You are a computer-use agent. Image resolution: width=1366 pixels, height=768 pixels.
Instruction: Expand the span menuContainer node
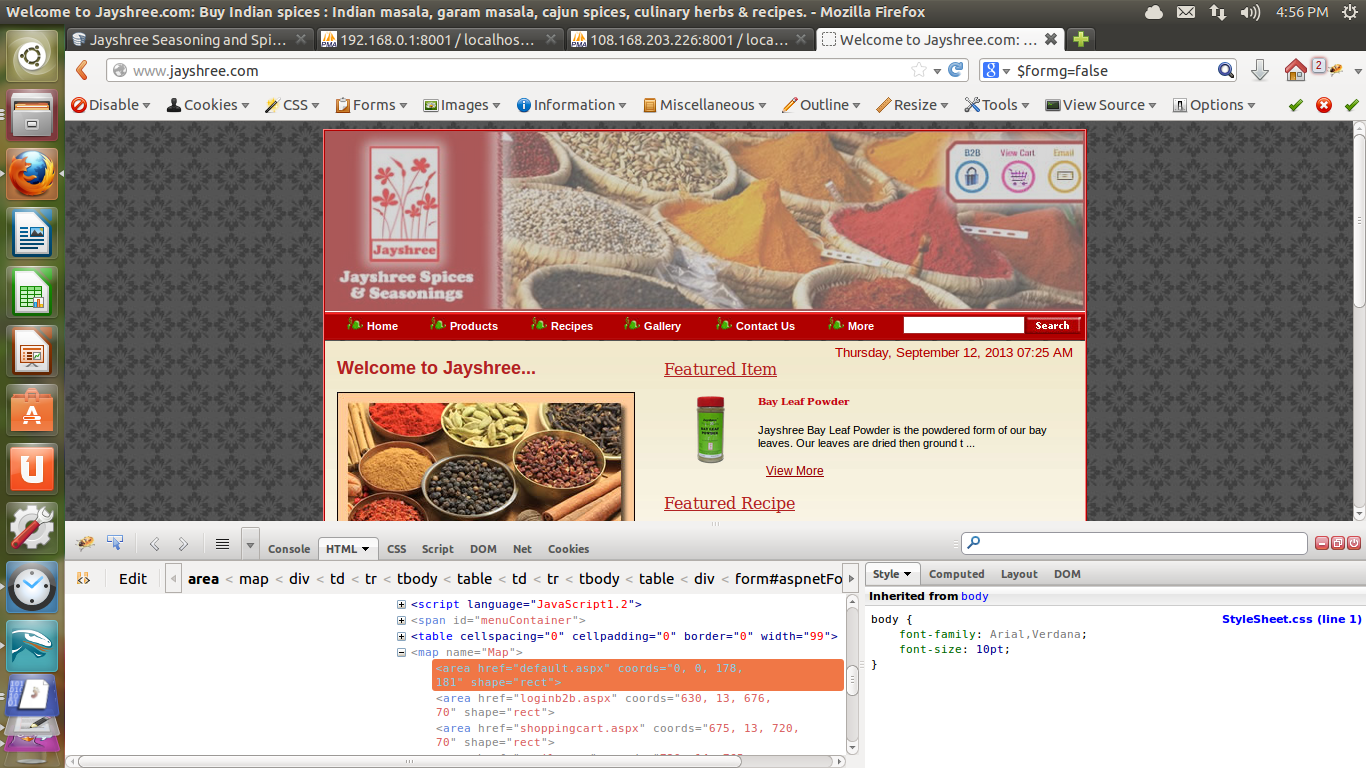click(x=402, y=620)
